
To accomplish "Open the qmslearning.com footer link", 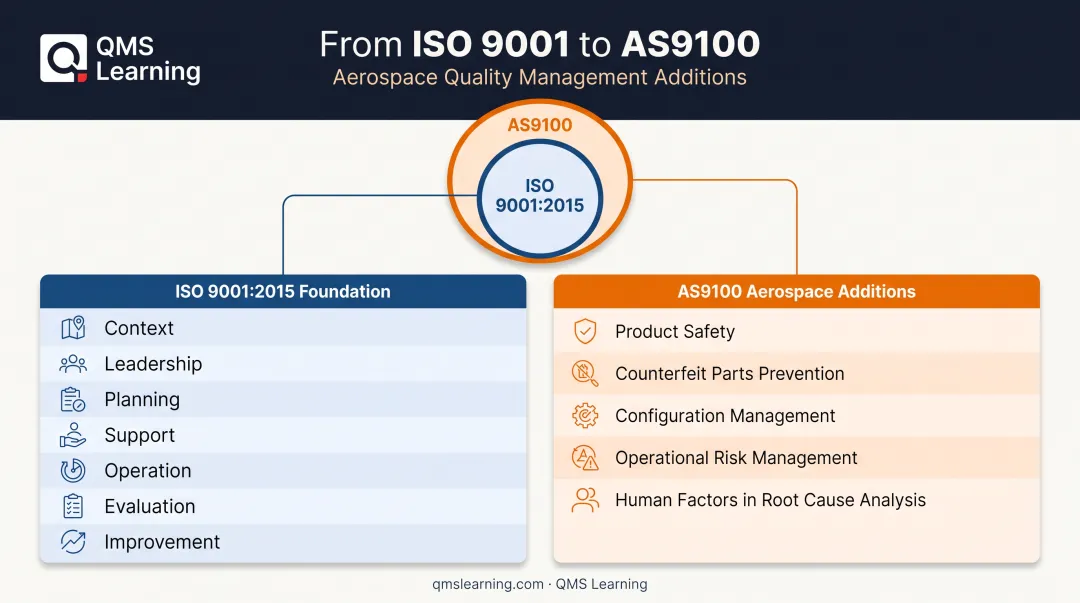I will click(488, 584).
